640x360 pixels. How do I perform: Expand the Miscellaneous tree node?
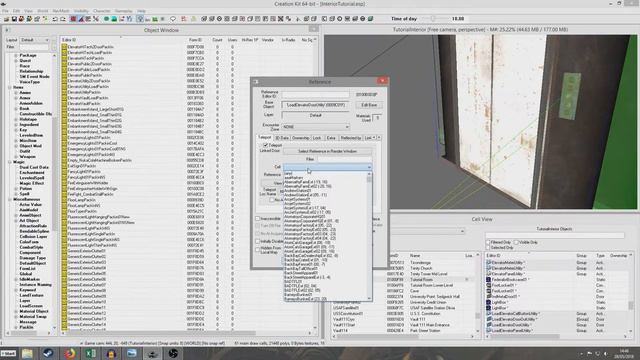[x=10, y=200]
